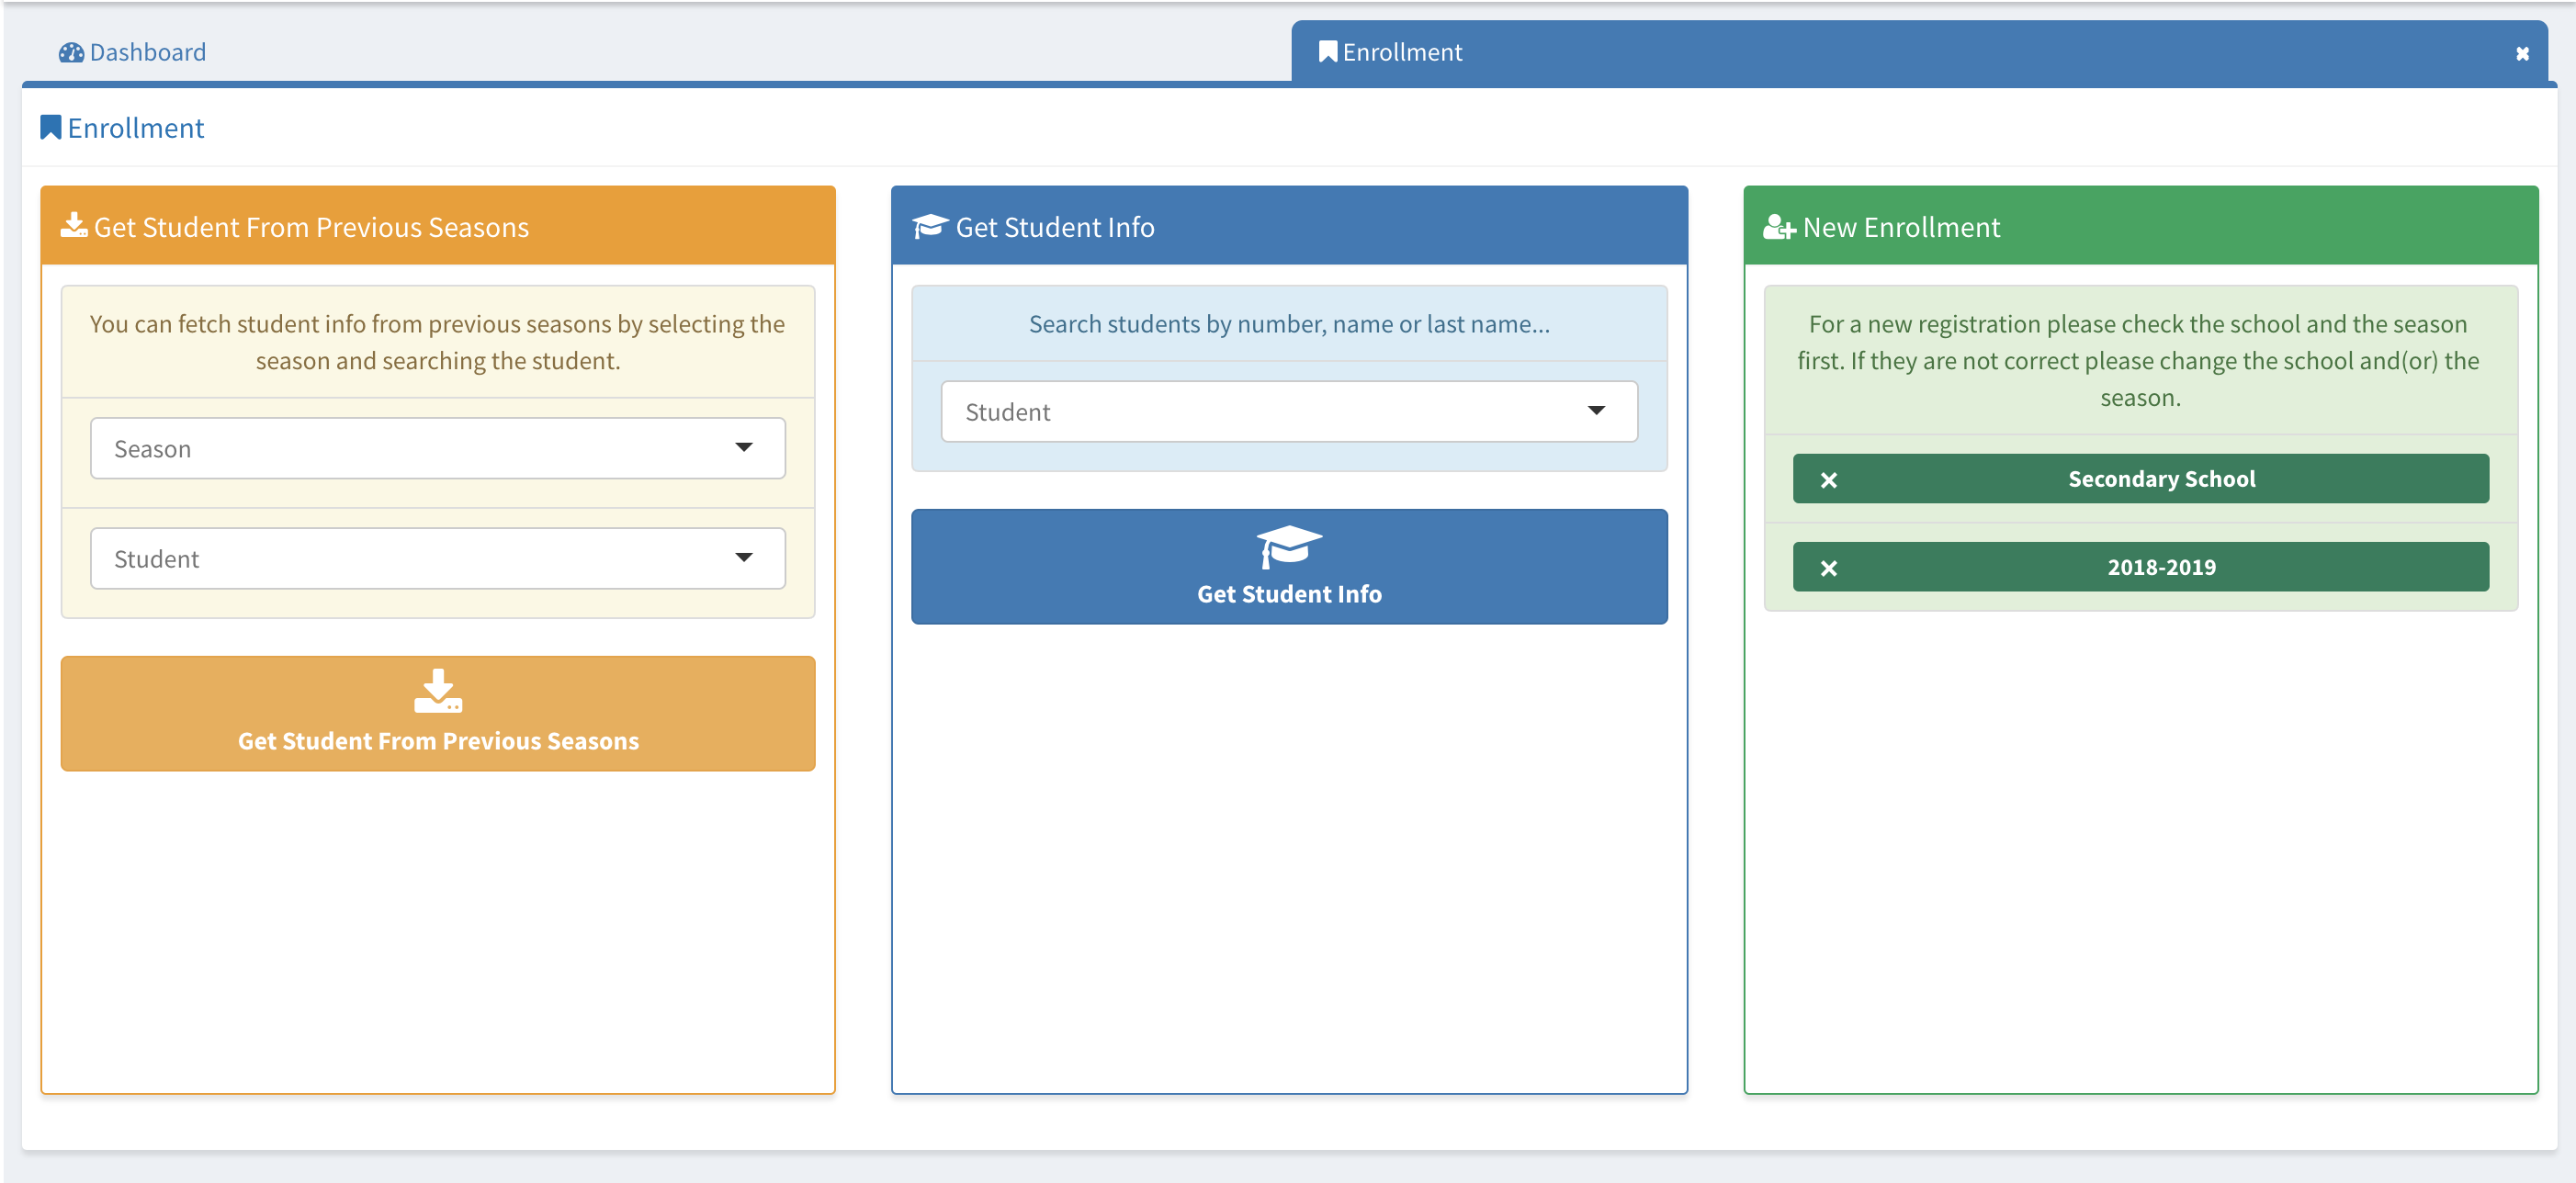The height and width of the screenshot is (1183, 2576).
Task: Open Student dropdown under Season
Action: tap(437, 558)
